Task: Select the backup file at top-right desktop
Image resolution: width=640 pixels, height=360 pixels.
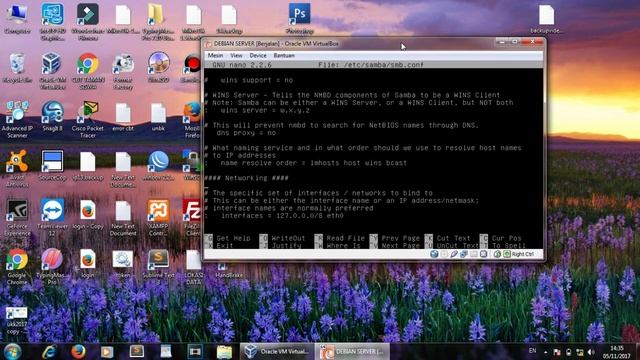Action: tap(546, 19)
